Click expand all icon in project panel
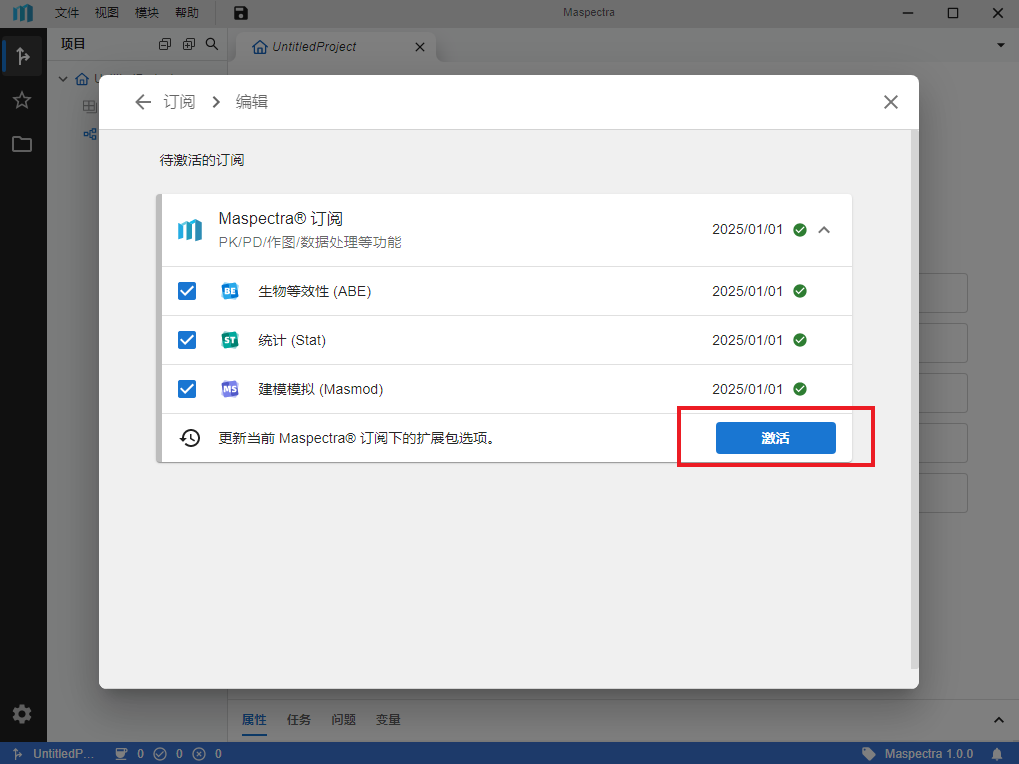1019x764 pixels. click(188, 44)
